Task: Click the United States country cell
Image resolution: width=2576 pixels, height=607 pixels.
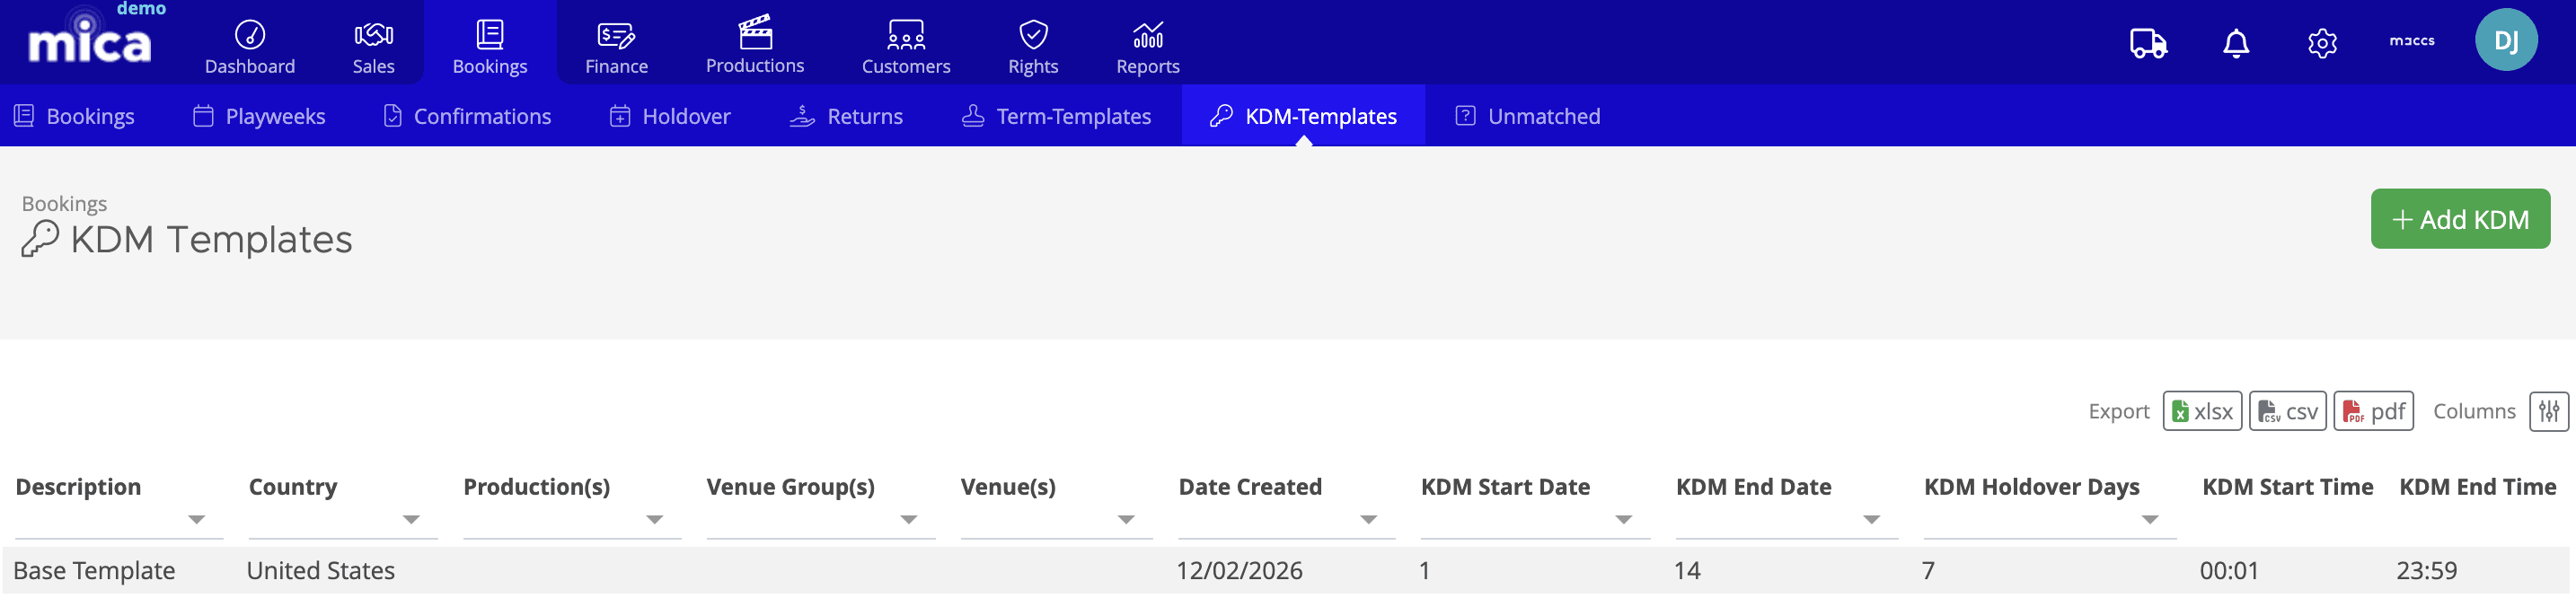Action: coord(320,570)
